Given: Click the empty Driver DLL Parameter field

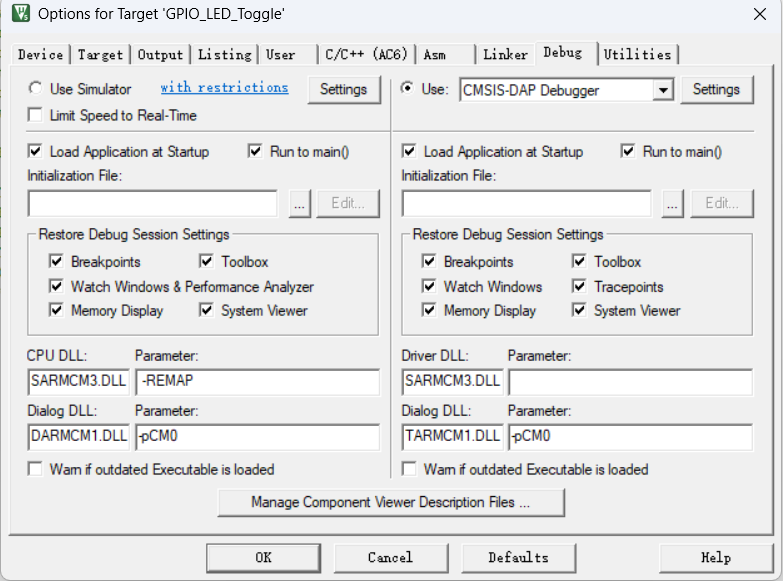Looking at the screenshot, I should [630, 381].
